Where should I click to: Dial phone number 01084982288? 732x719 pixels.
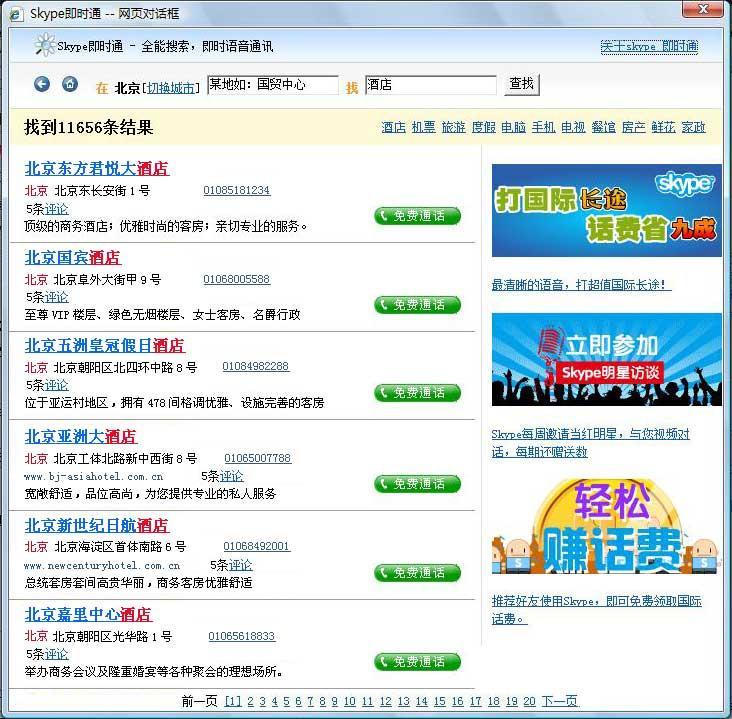pyautogui.click(x=256, y=367)
